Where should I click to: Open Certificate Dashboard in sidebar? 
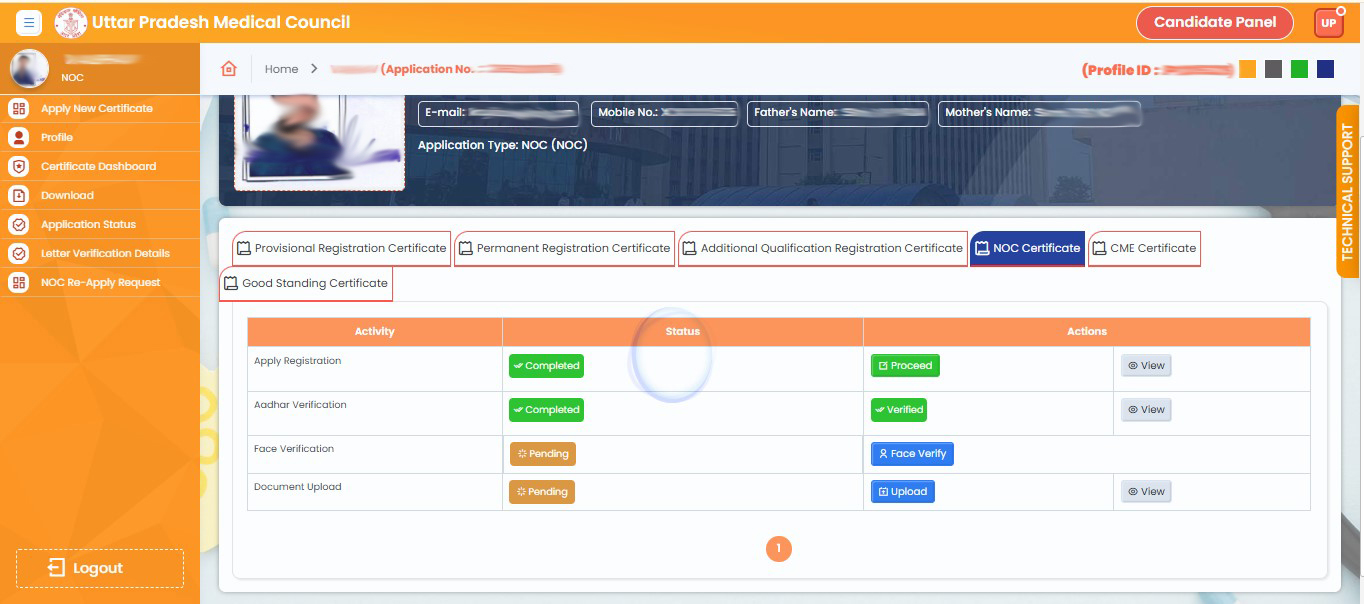tap(98, 166)
